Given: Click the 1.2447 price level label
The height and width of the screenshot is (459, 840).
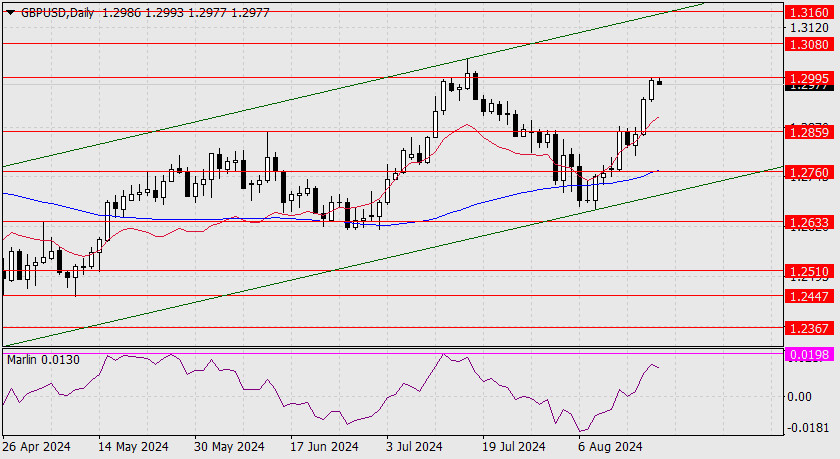Looking at the screenshot, I should [809, 296].
